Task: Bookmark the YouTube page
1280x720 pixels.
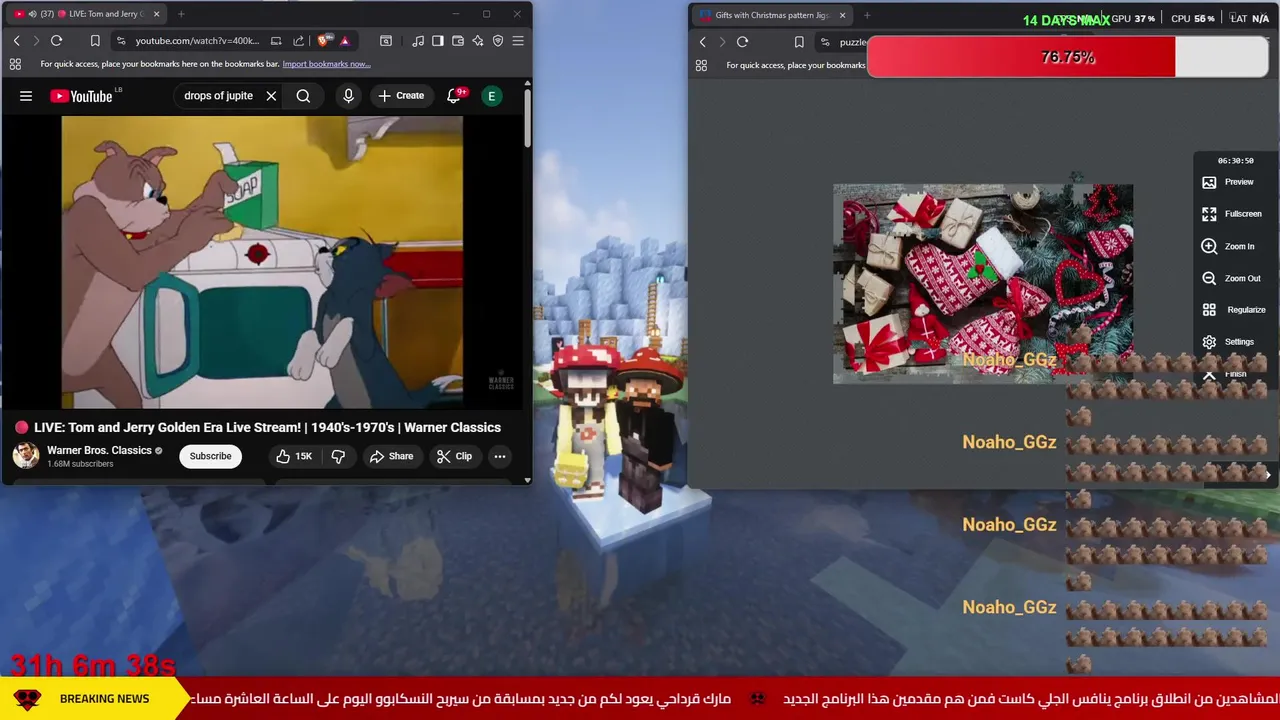Action: pyautogui.click(x=95, y=41)
